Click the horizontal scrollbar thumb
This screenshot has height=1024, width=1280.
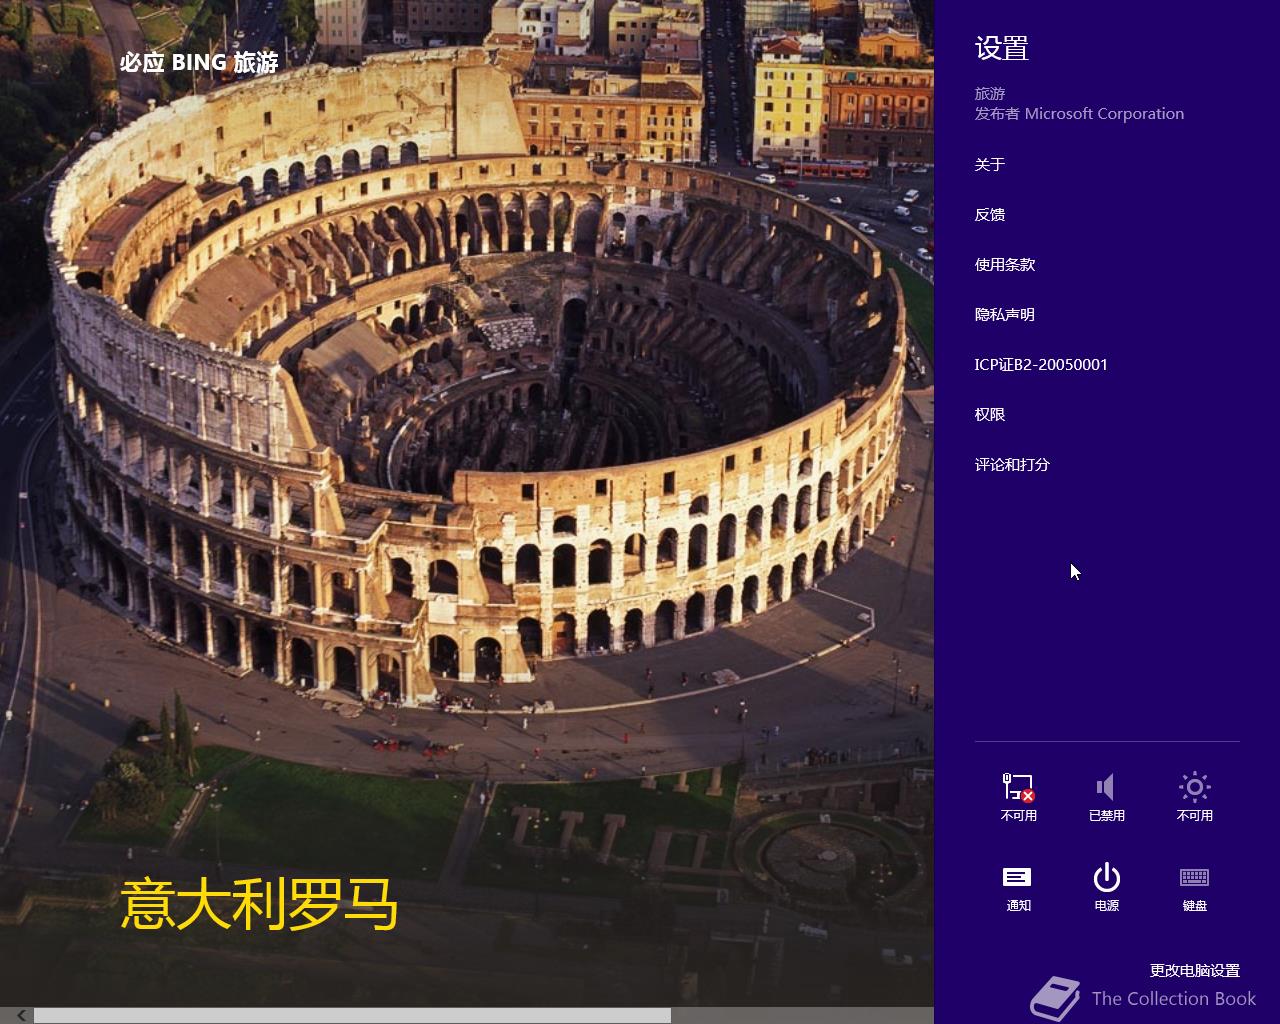click(352, 1015)
